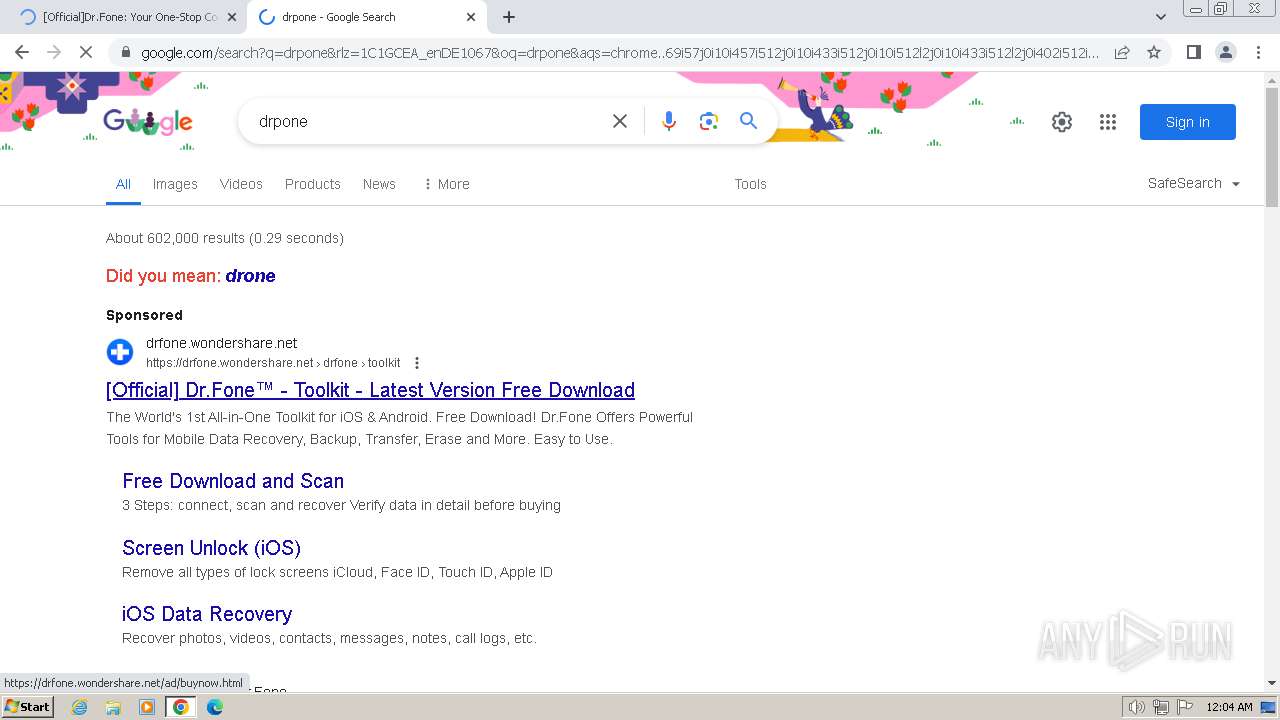
Task: Open Dr.Fone Toolkit Free Download link
Action: 370,390
